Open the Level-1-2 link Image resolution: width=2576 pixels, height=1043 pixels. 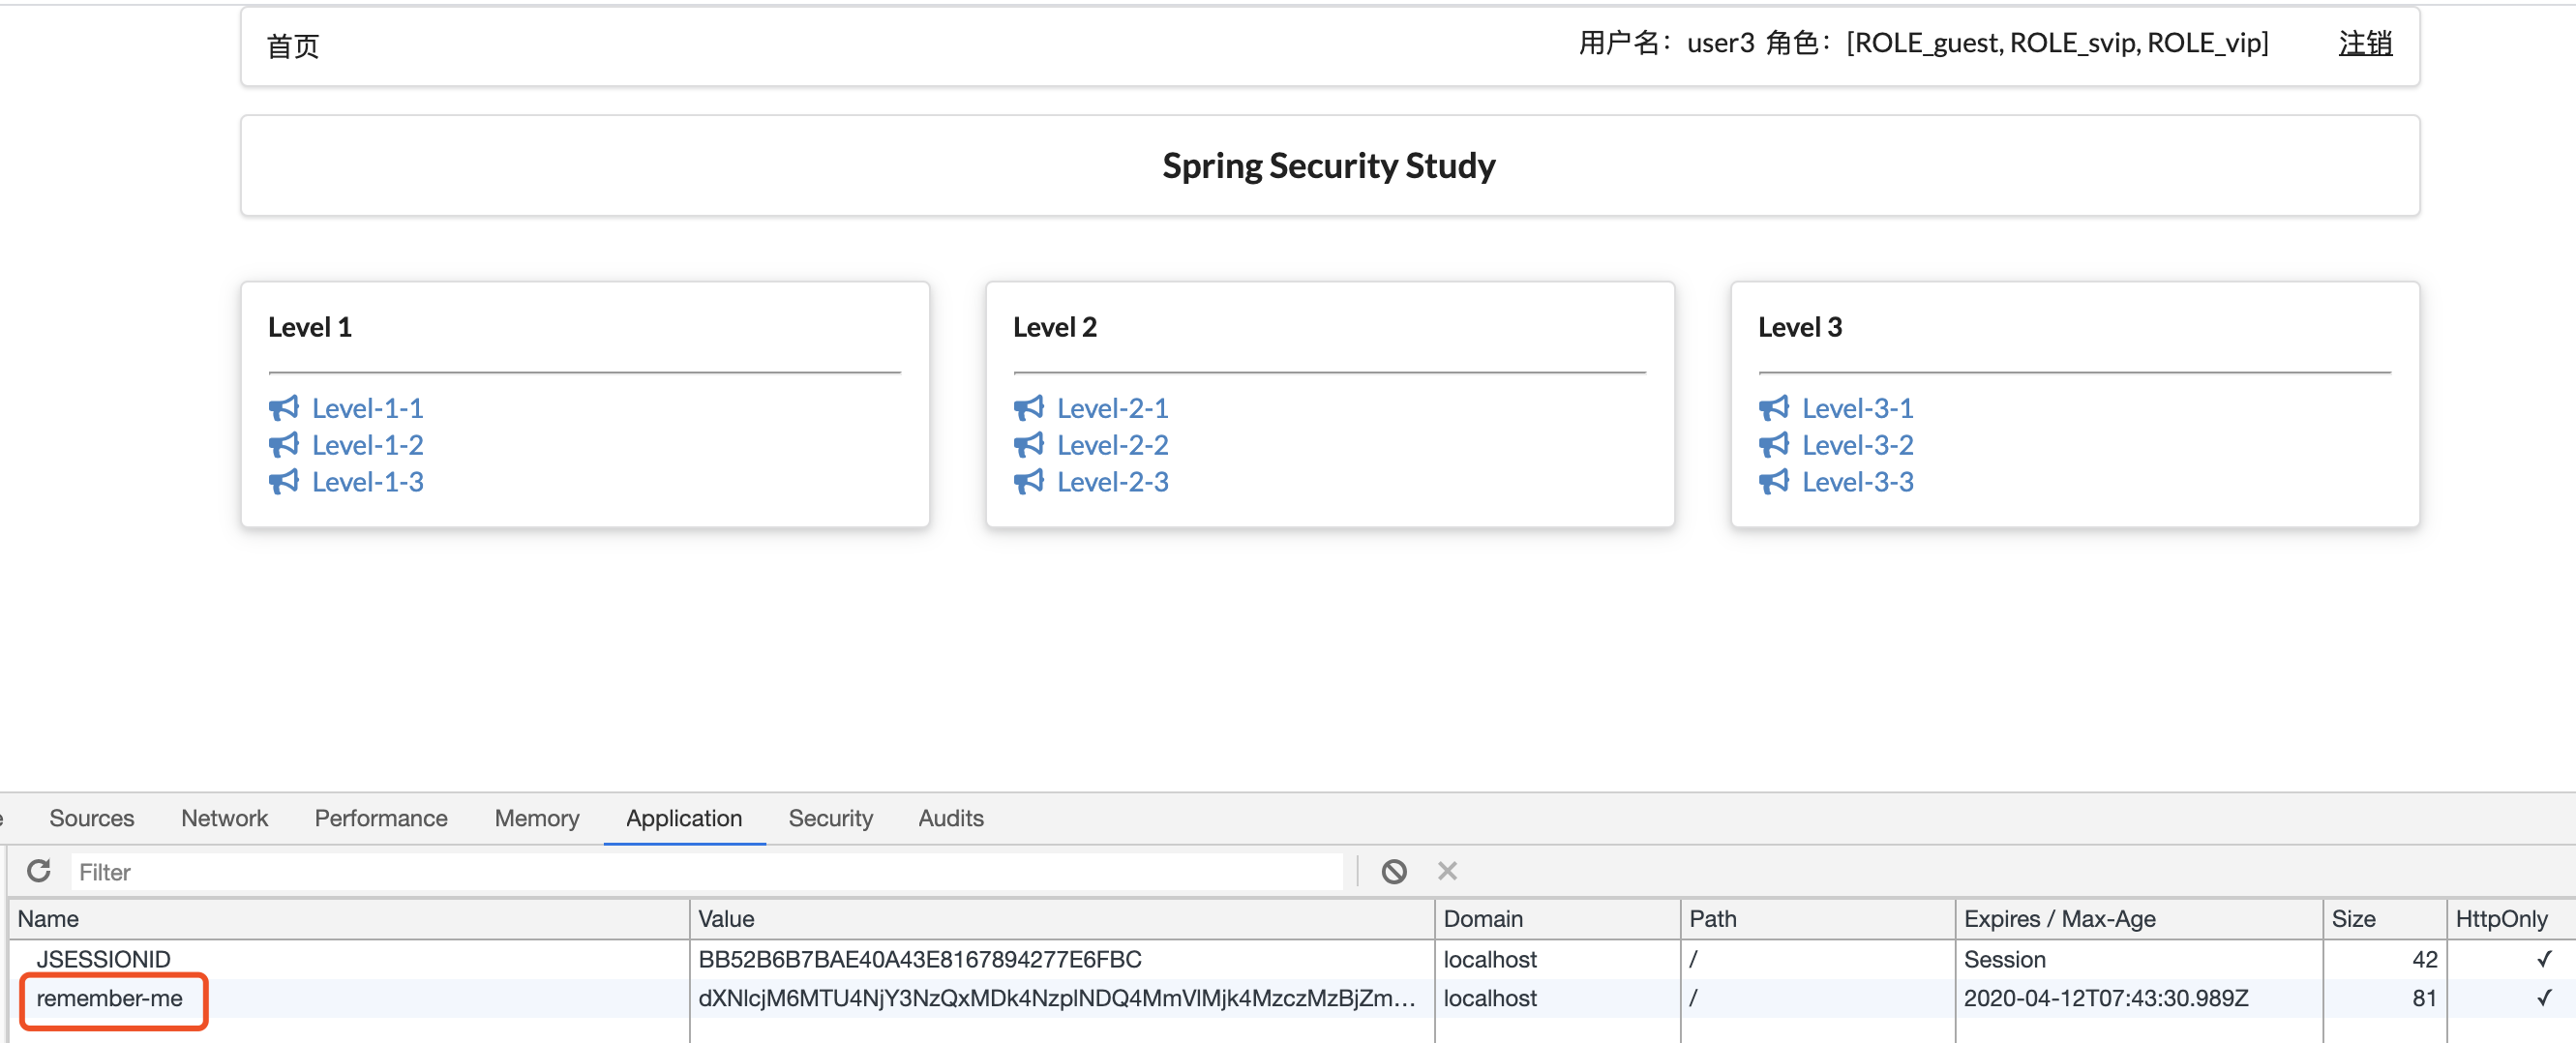tap(367, 445)
